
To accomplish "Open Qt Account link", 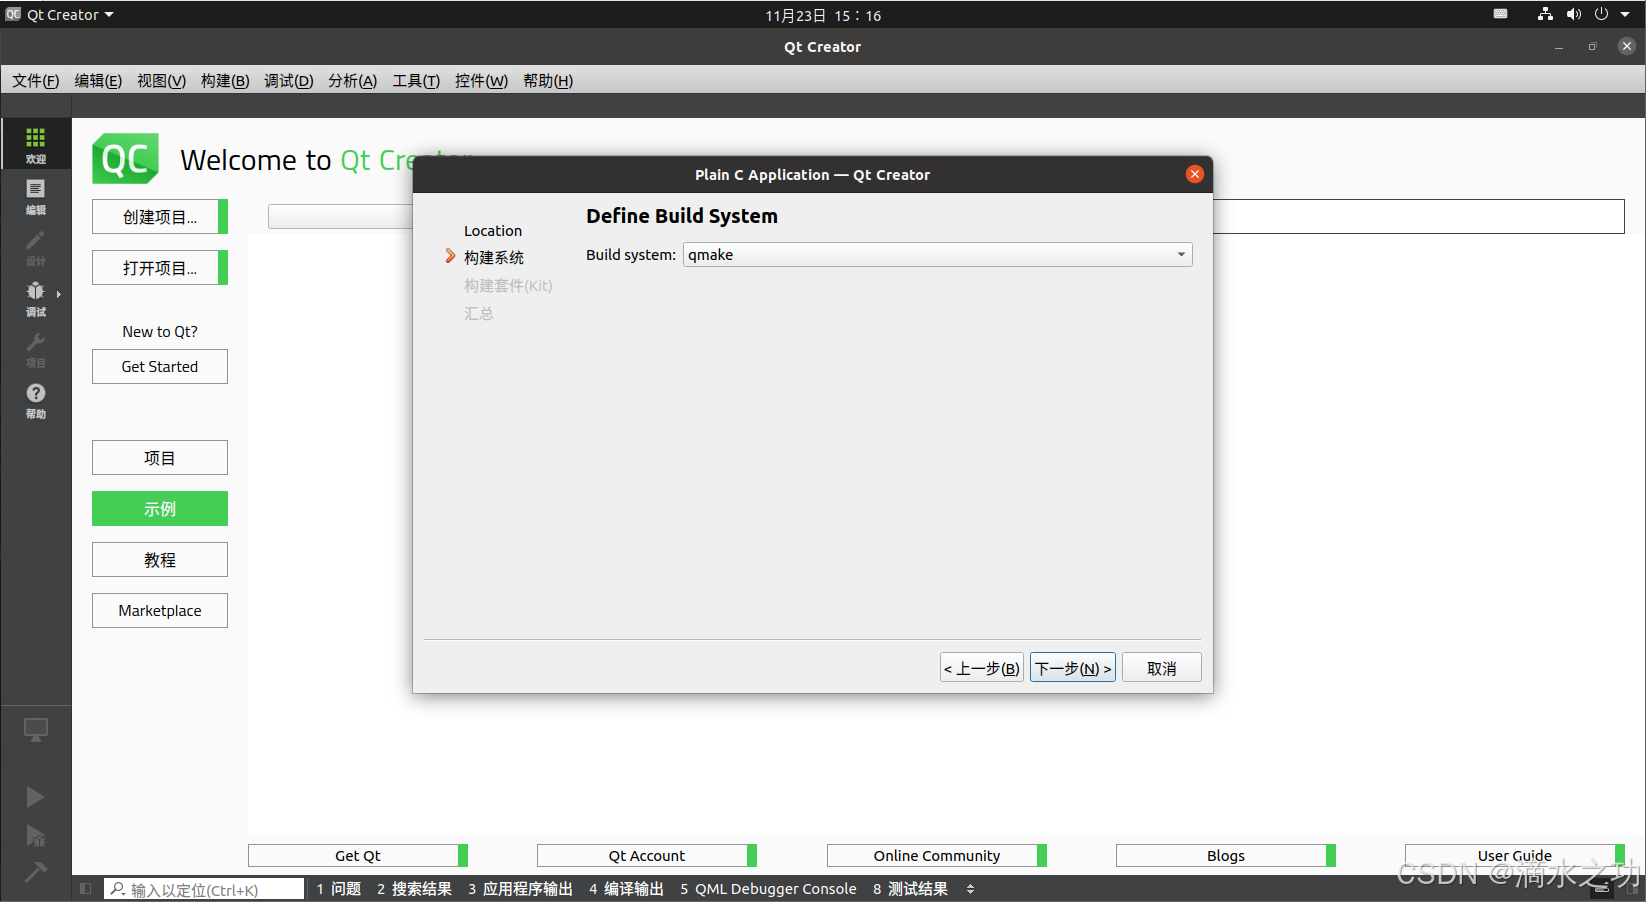I will (x=647, y=856).
